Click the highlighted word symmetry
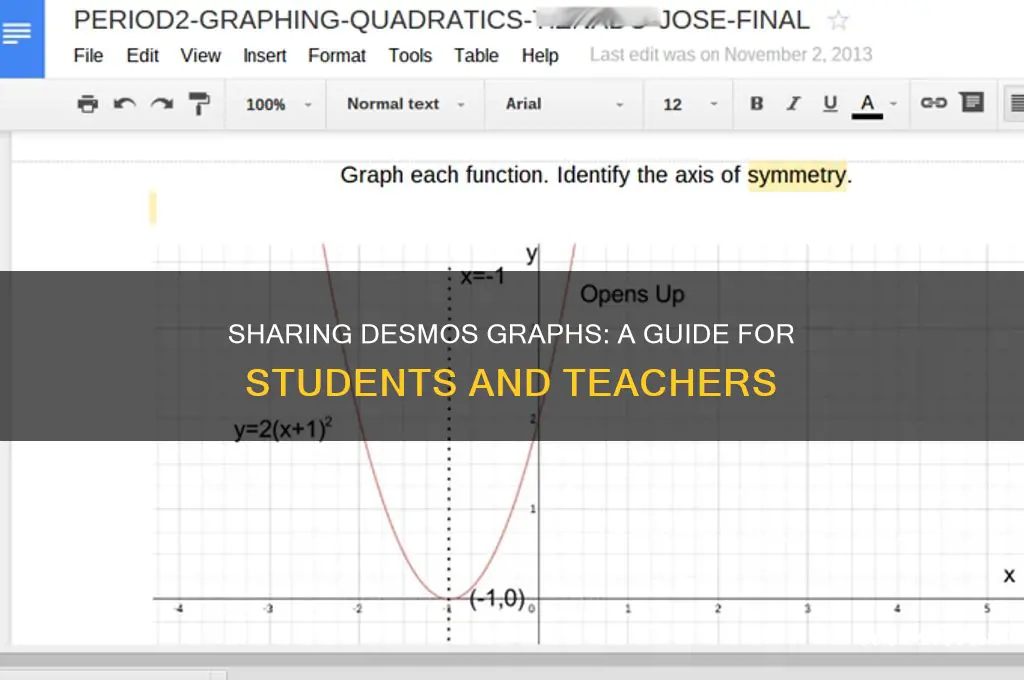1024x680 pixels. [x=796, y=175]
